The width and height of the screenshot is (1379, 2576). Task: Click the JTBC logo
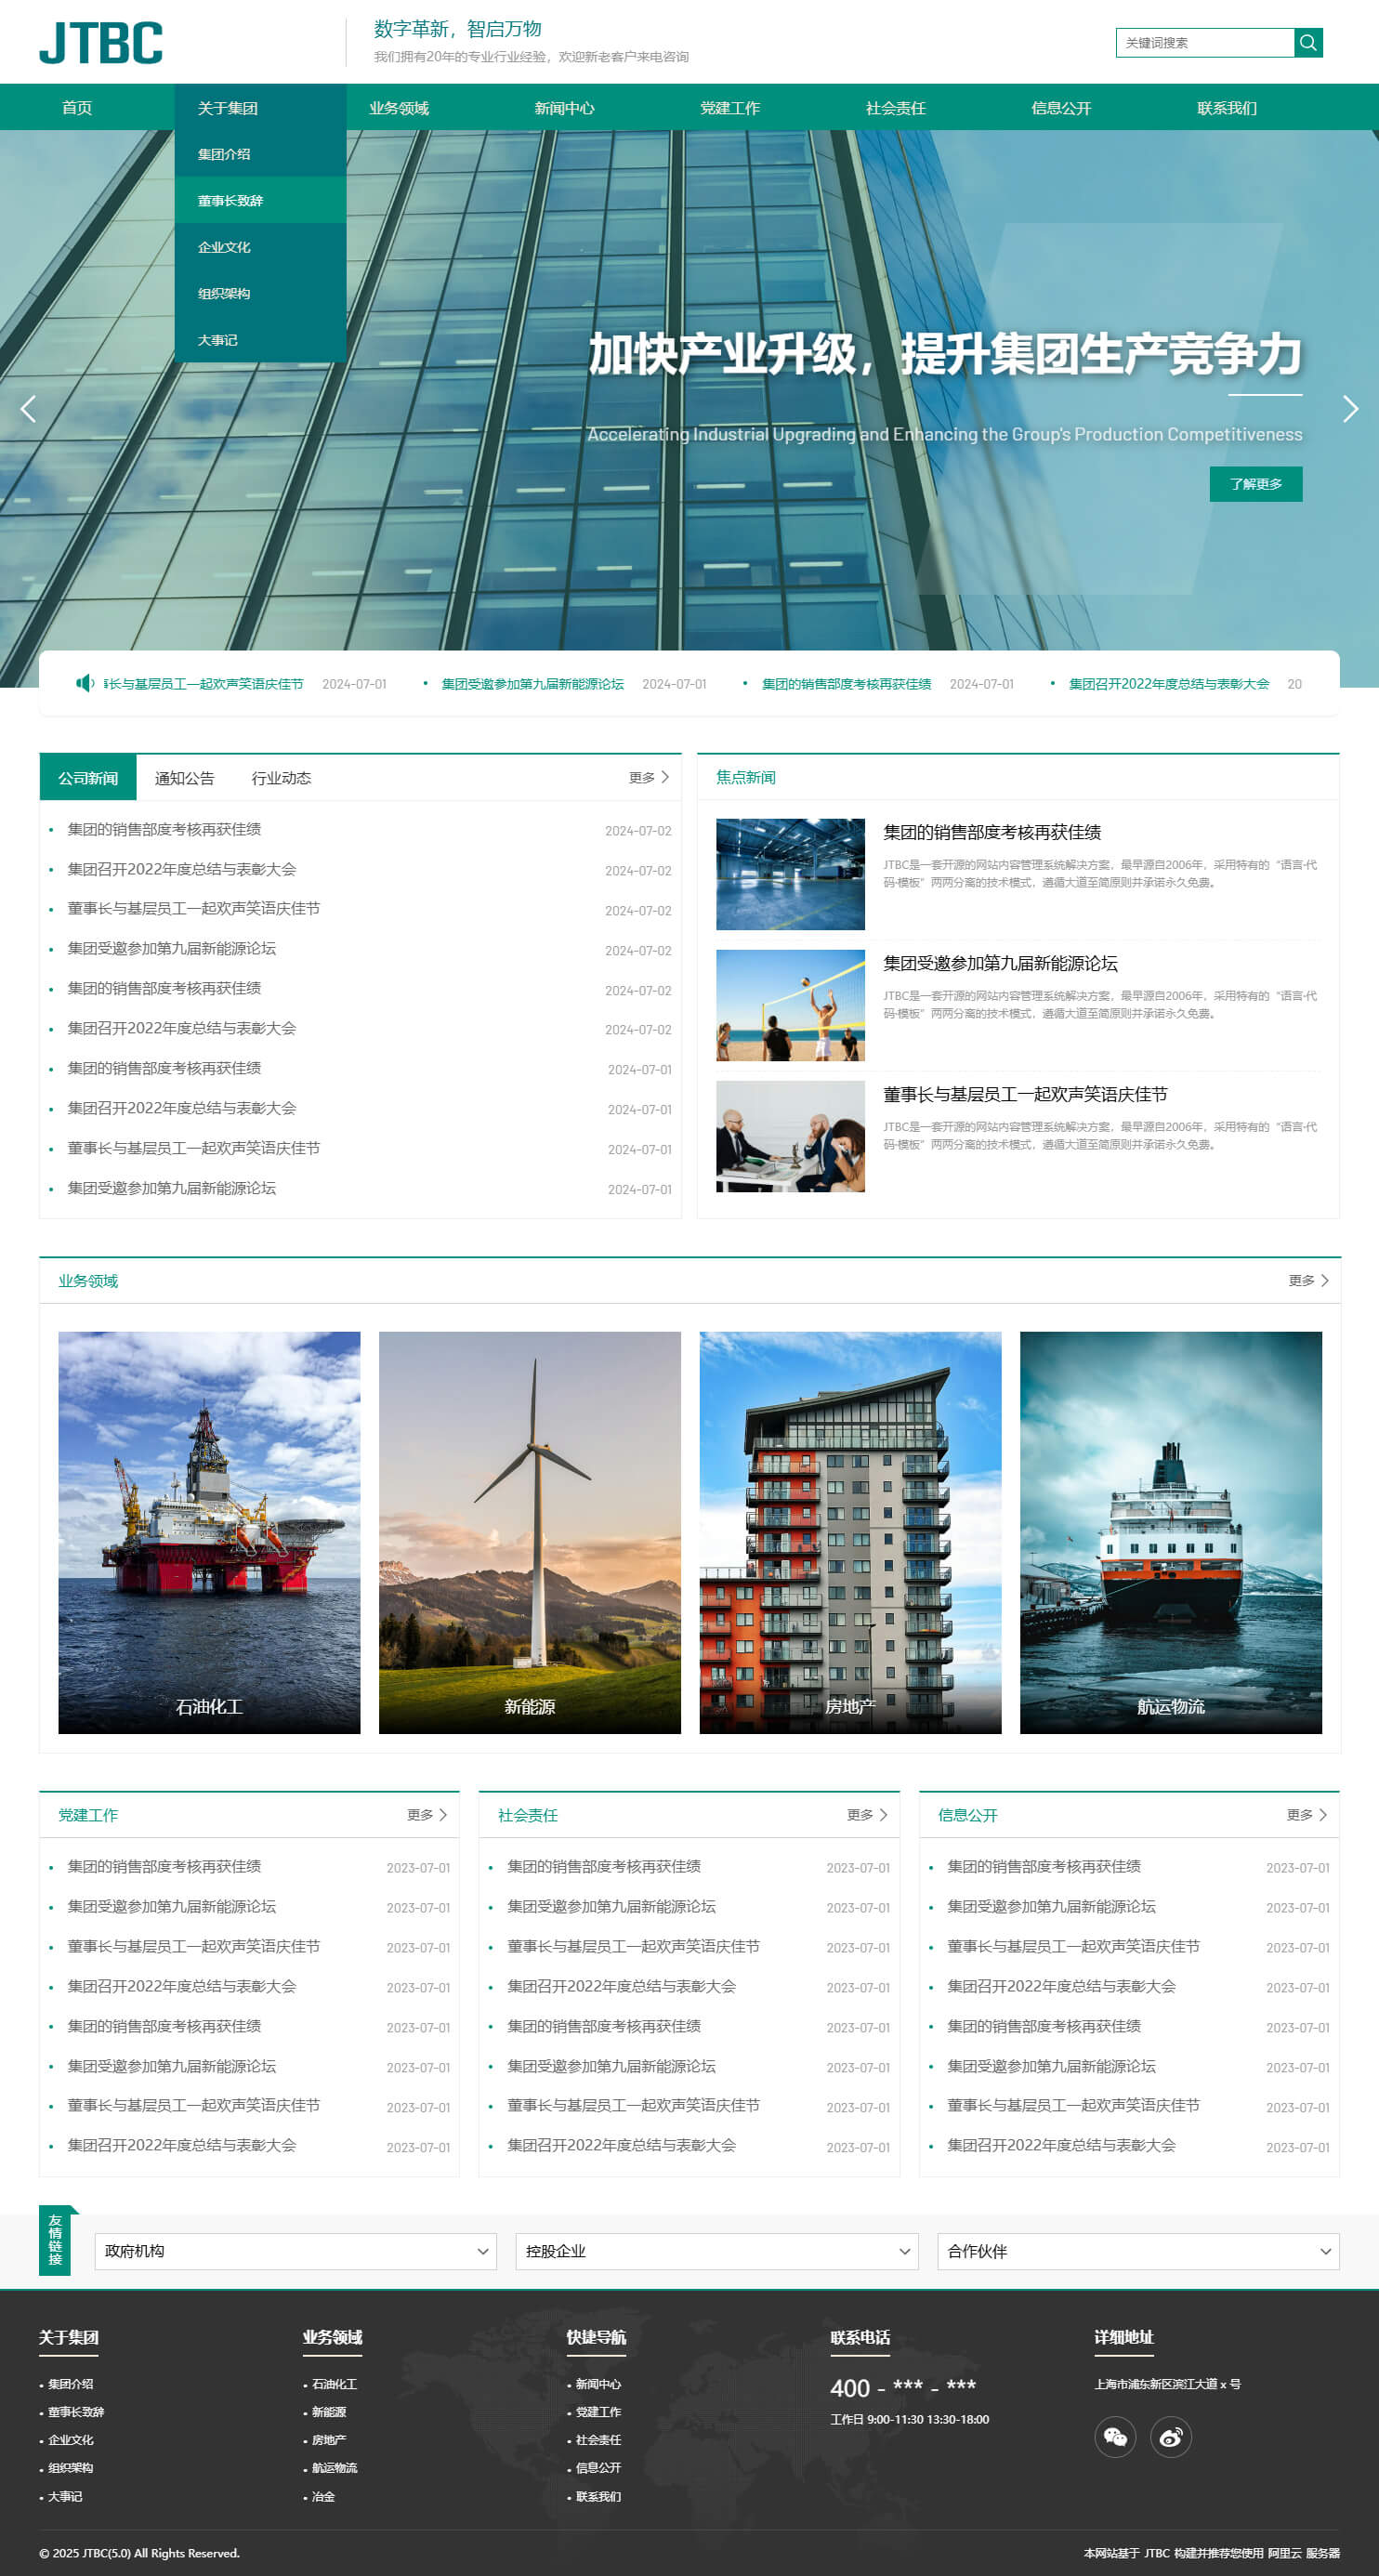click(x=101, y=43)
